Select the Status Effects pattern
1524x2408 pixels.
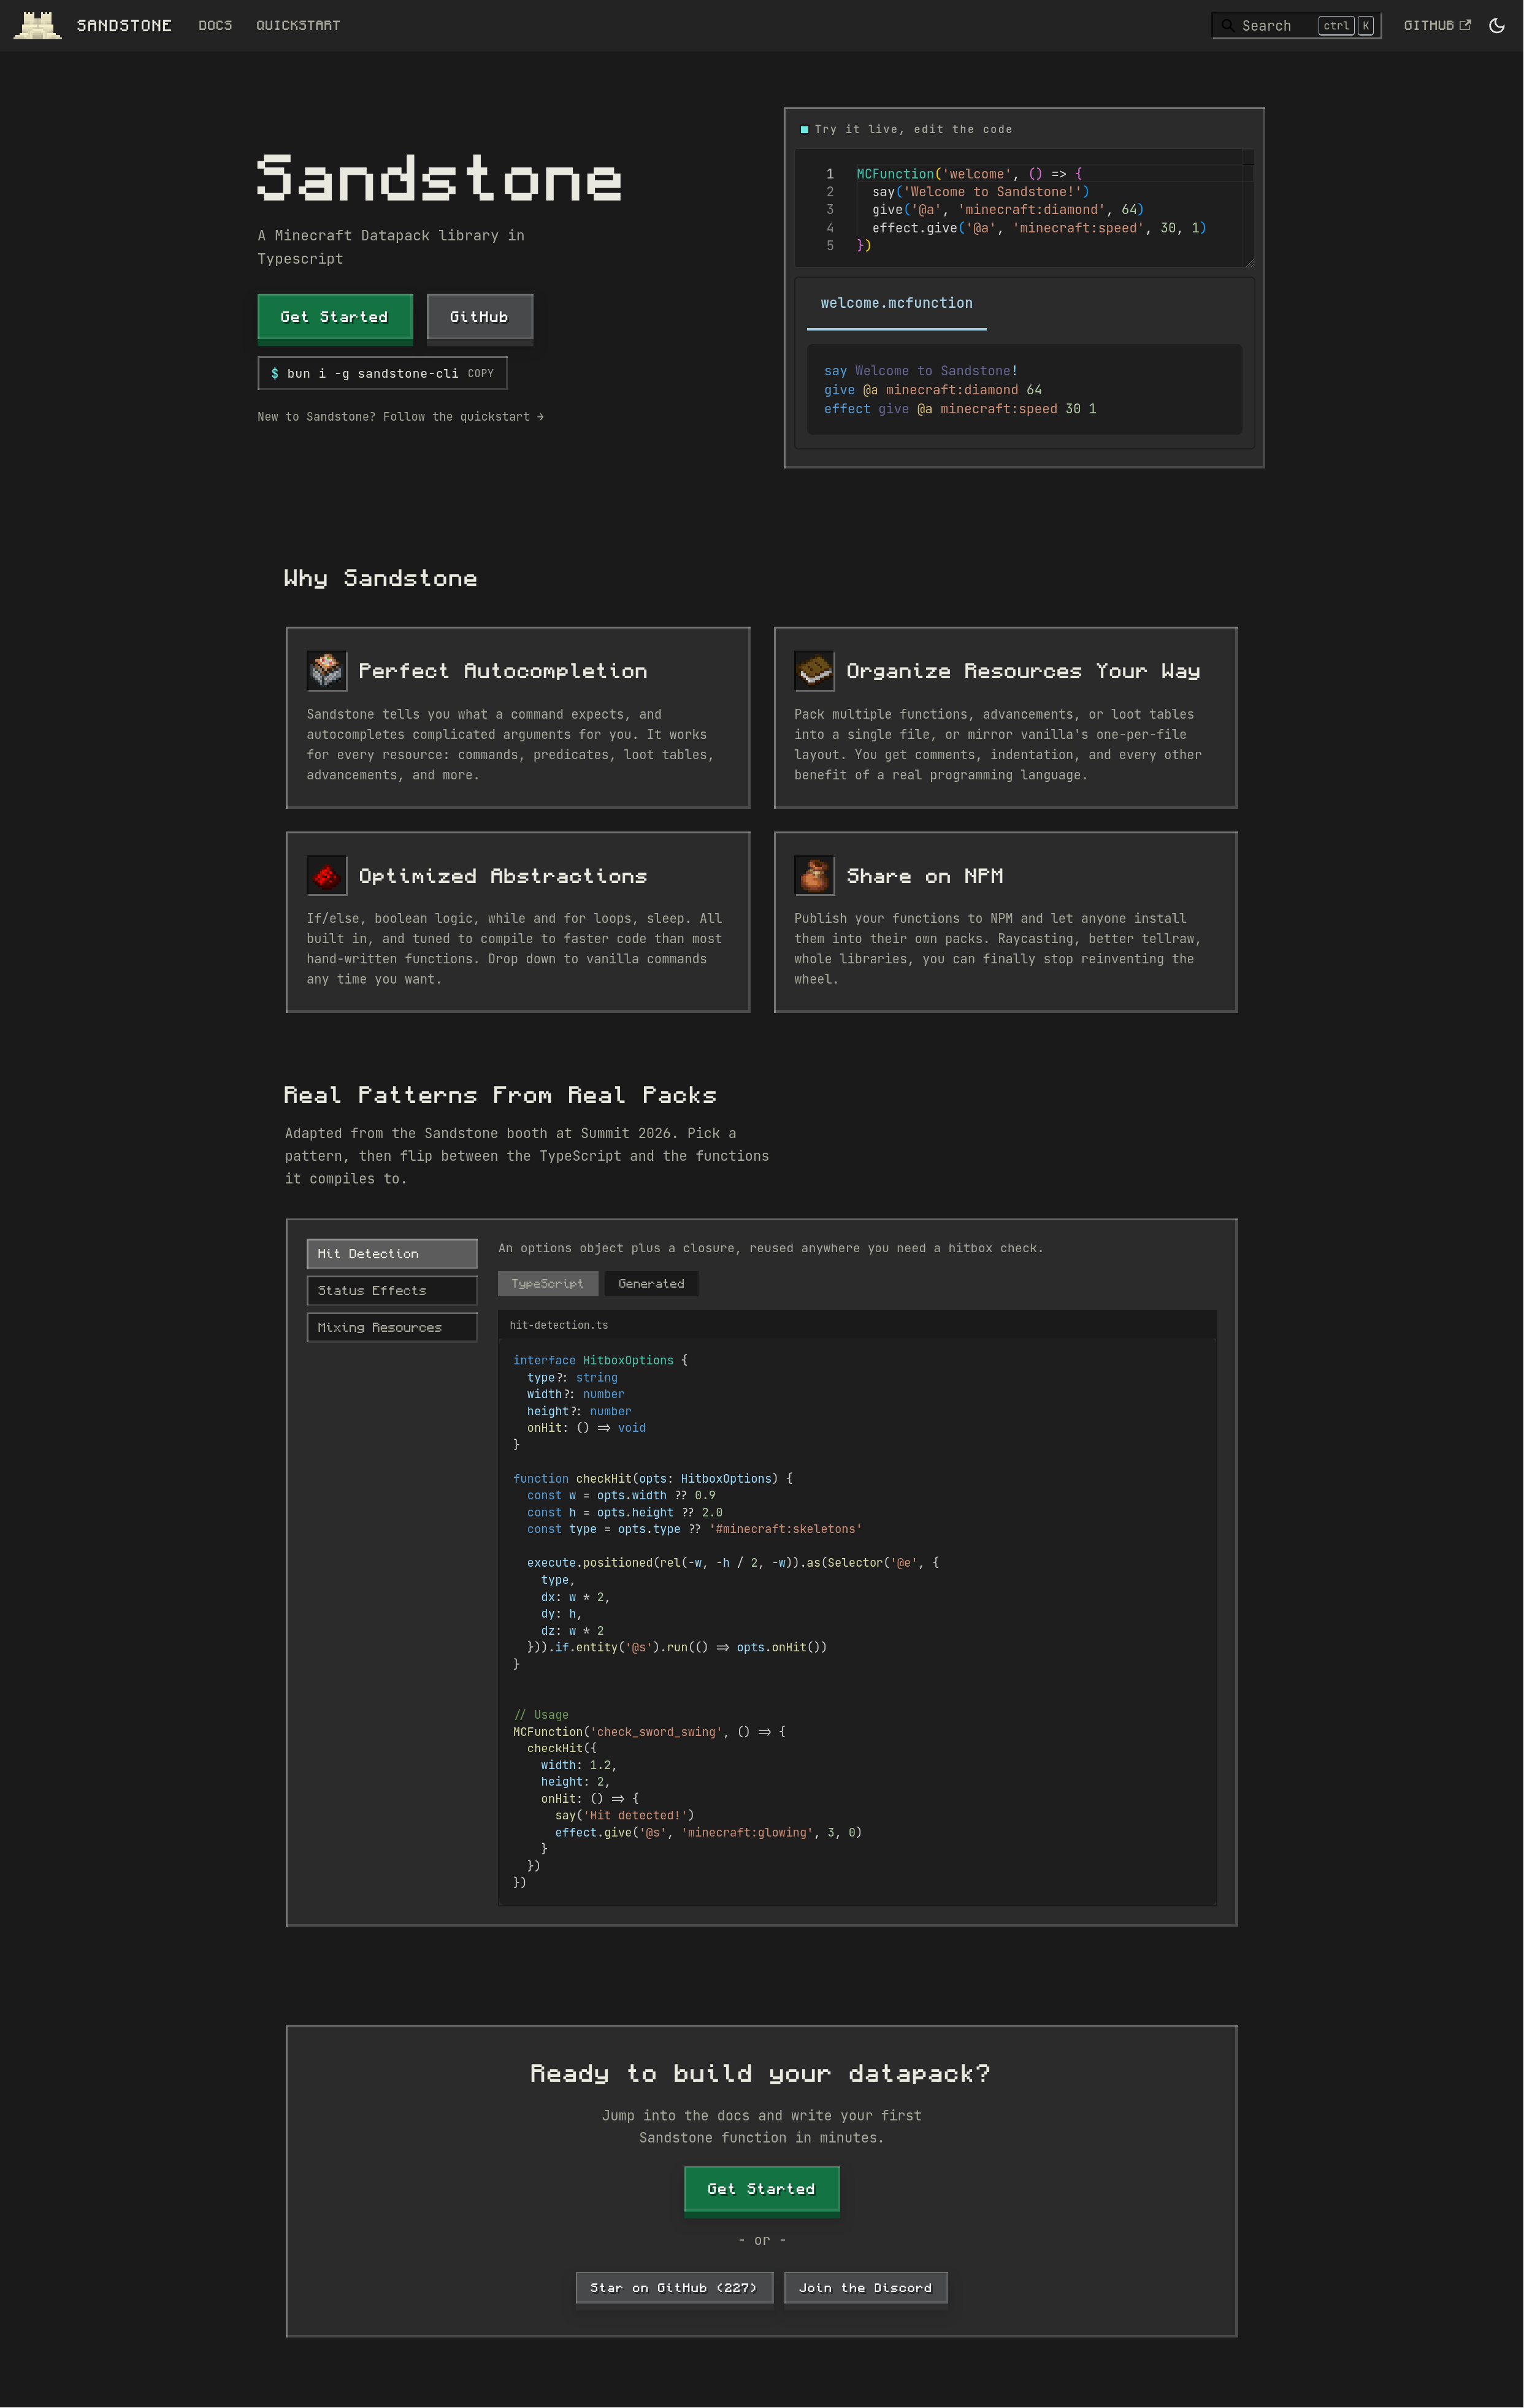point(392,1291)
